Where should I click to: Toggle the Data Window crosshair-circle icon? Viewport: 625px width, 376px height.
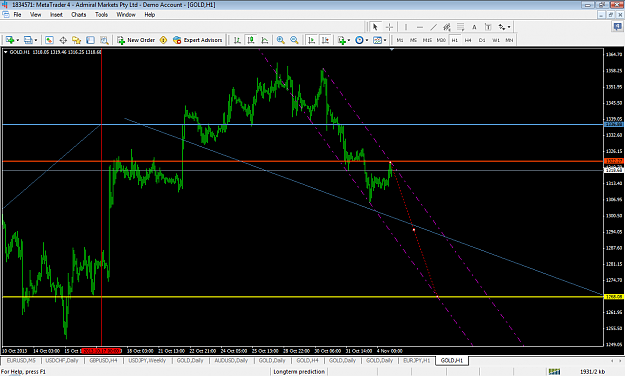63,40
